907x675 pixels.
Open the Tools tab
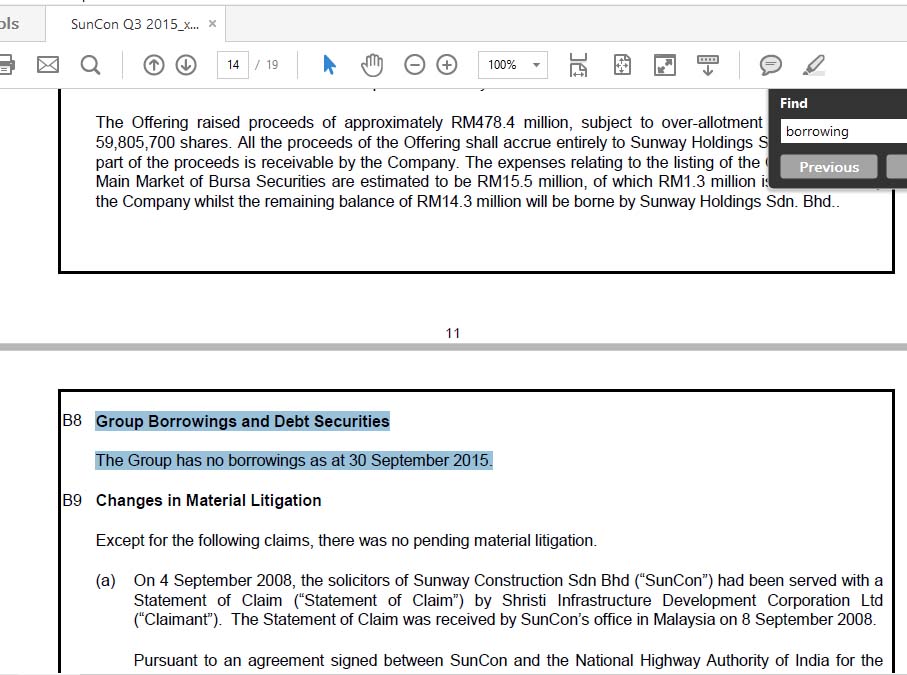point(10,24)
